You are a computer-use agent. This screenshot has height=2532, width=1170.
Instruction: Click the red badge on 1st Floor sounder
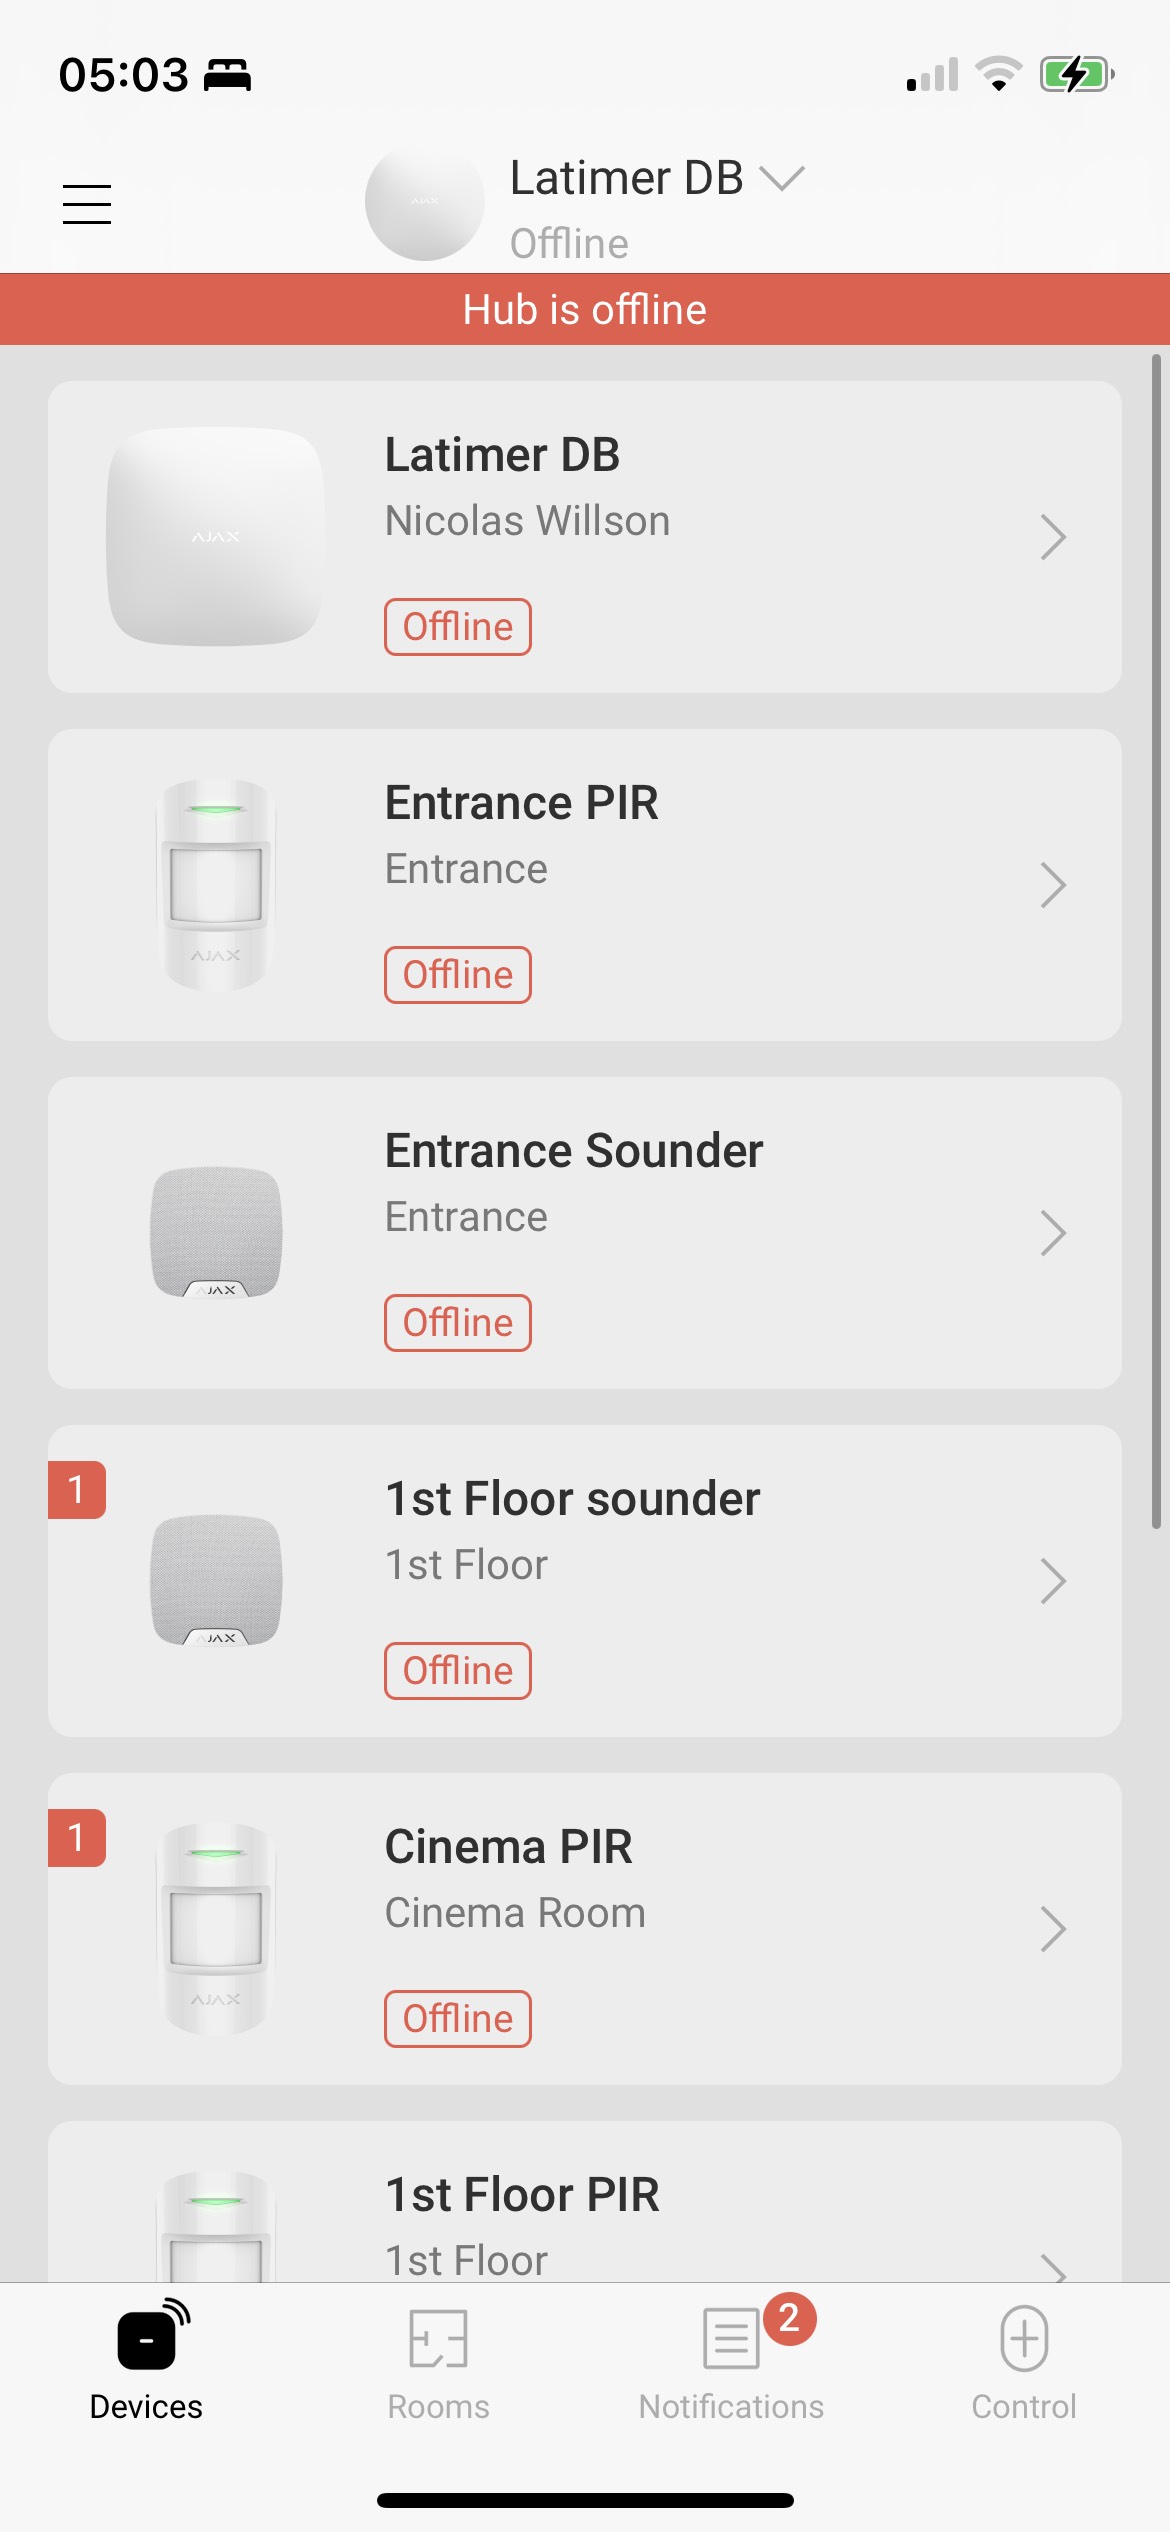pyautogui.click(x=77, y=1490)
